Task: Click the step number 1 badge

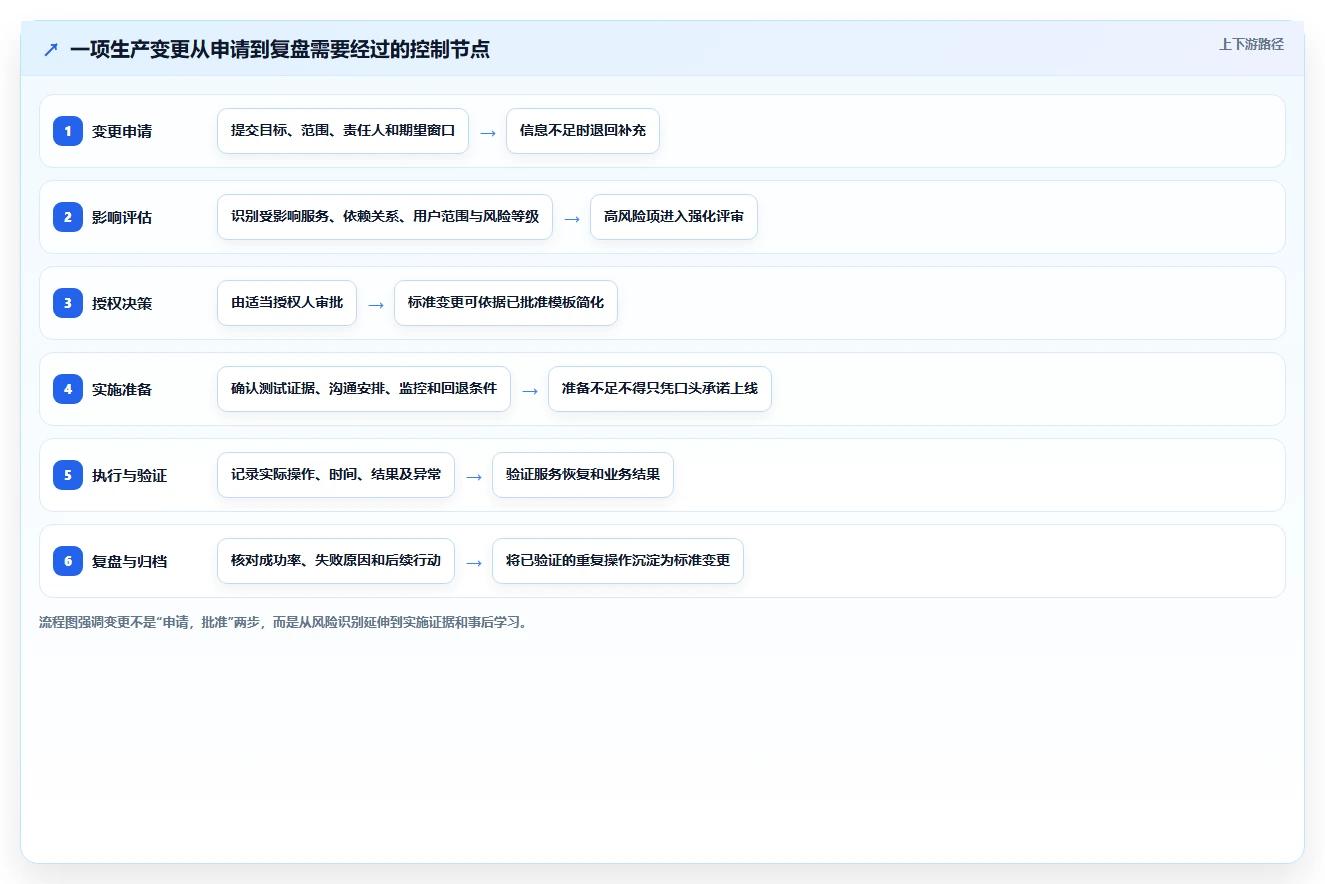Action: (68, 131)
